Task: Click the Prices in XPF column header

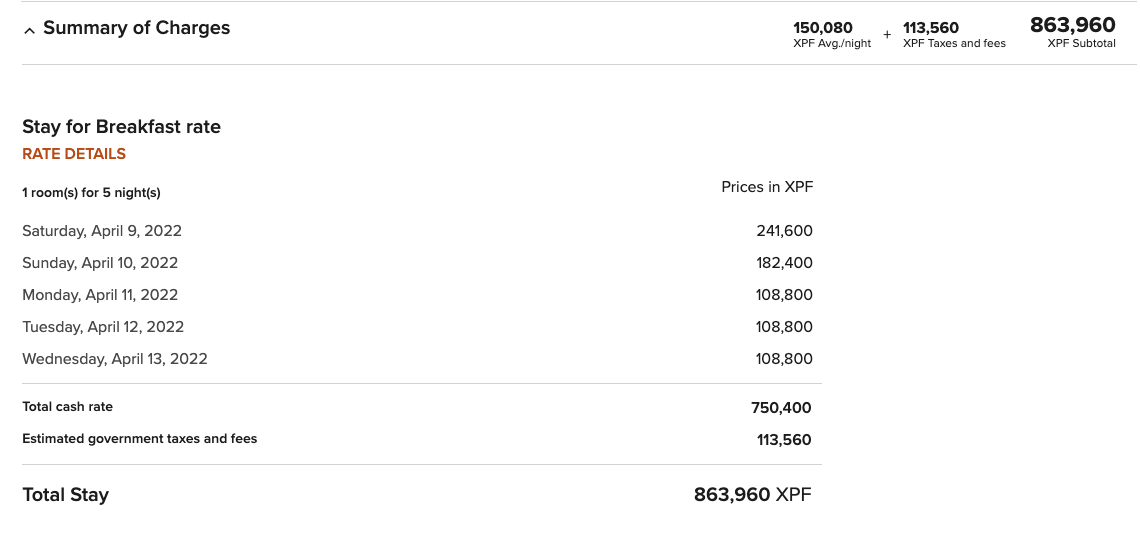Action: pyautogui.click(x=767, y=187)
